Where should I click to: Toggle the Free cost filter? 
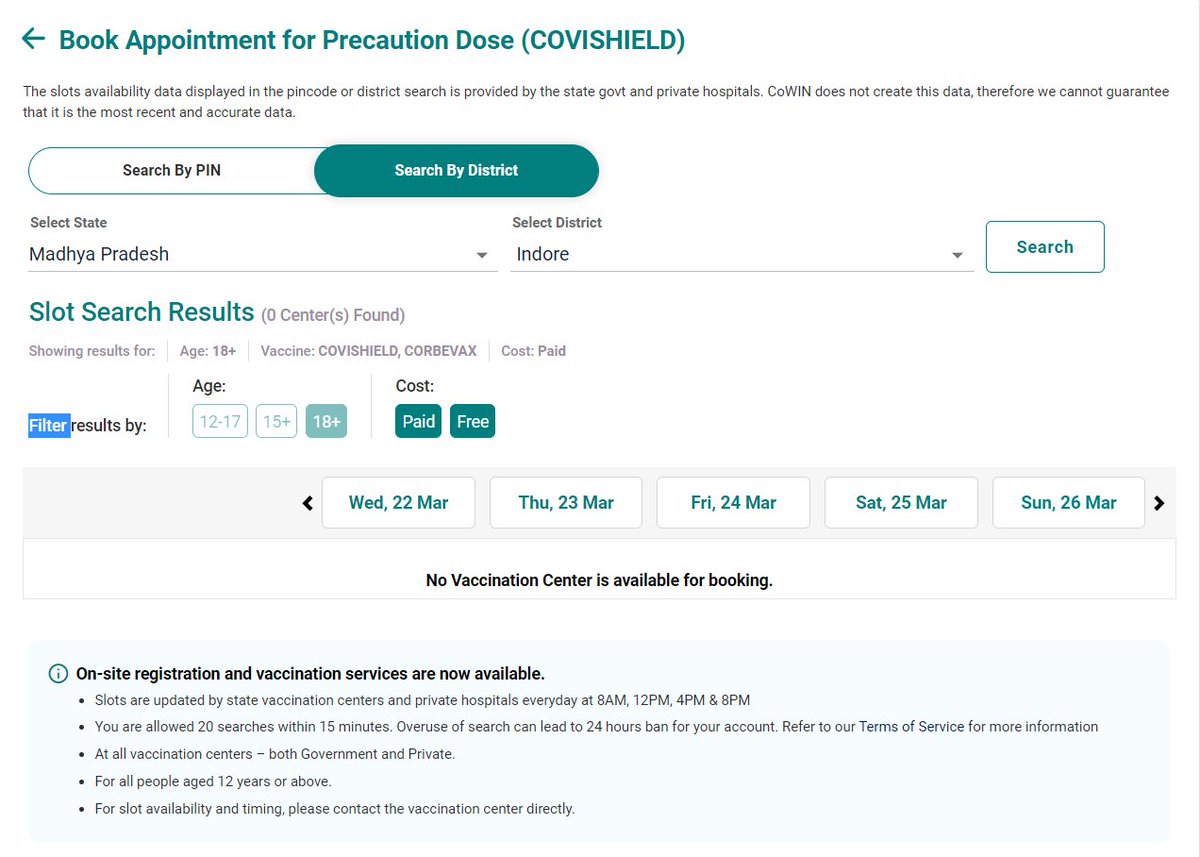tap(472, 421)
